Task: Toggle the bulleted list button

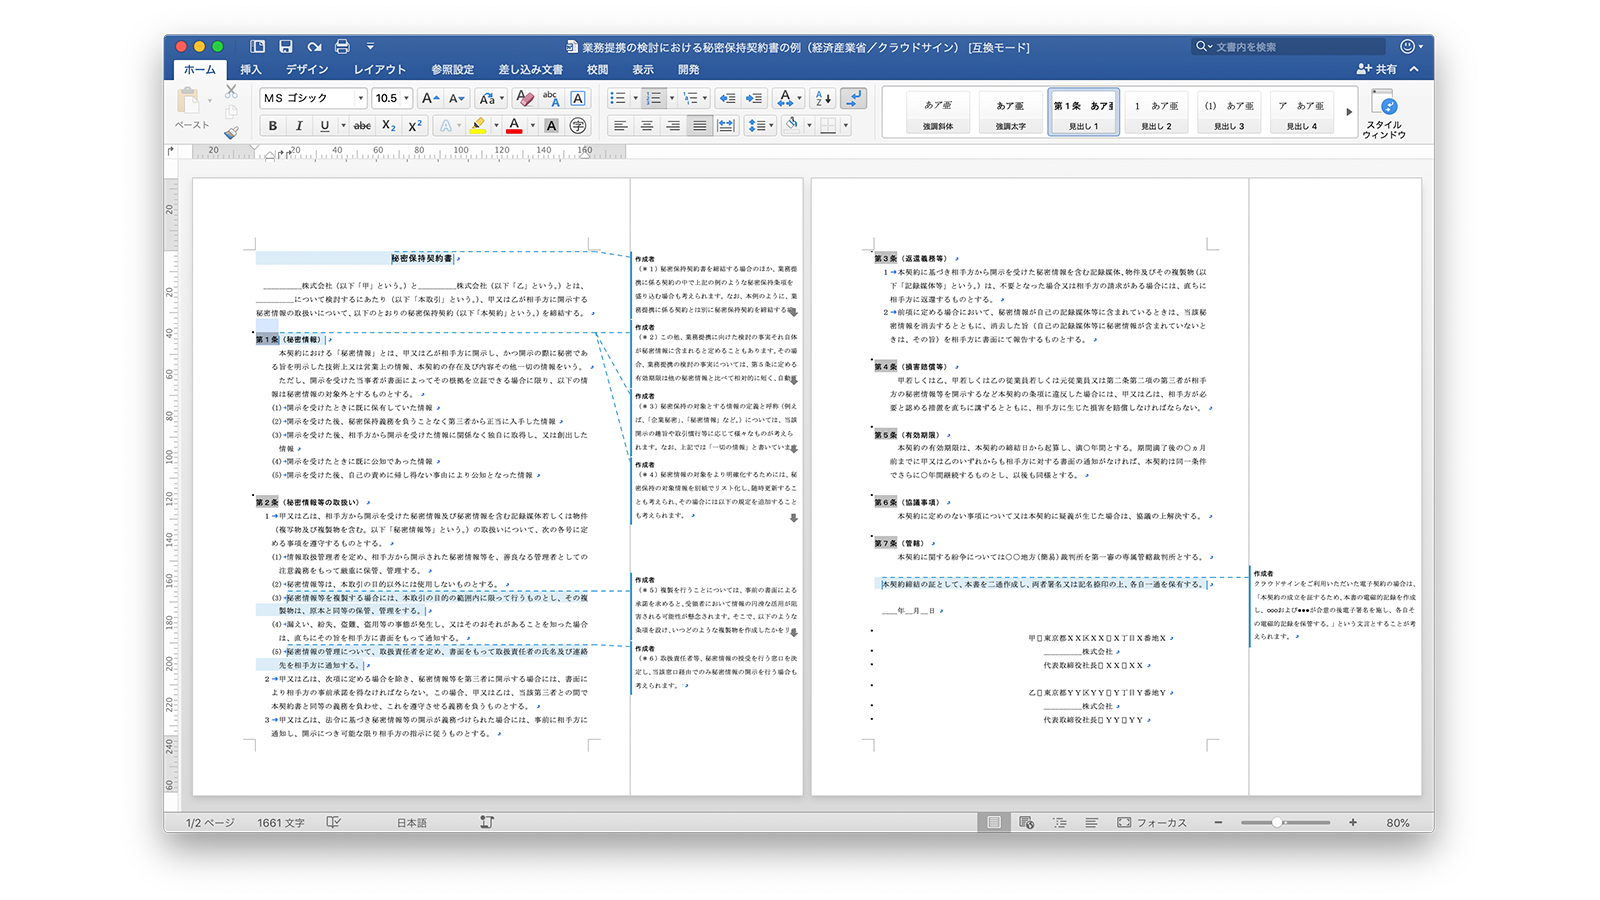Action: coord(618,98)
